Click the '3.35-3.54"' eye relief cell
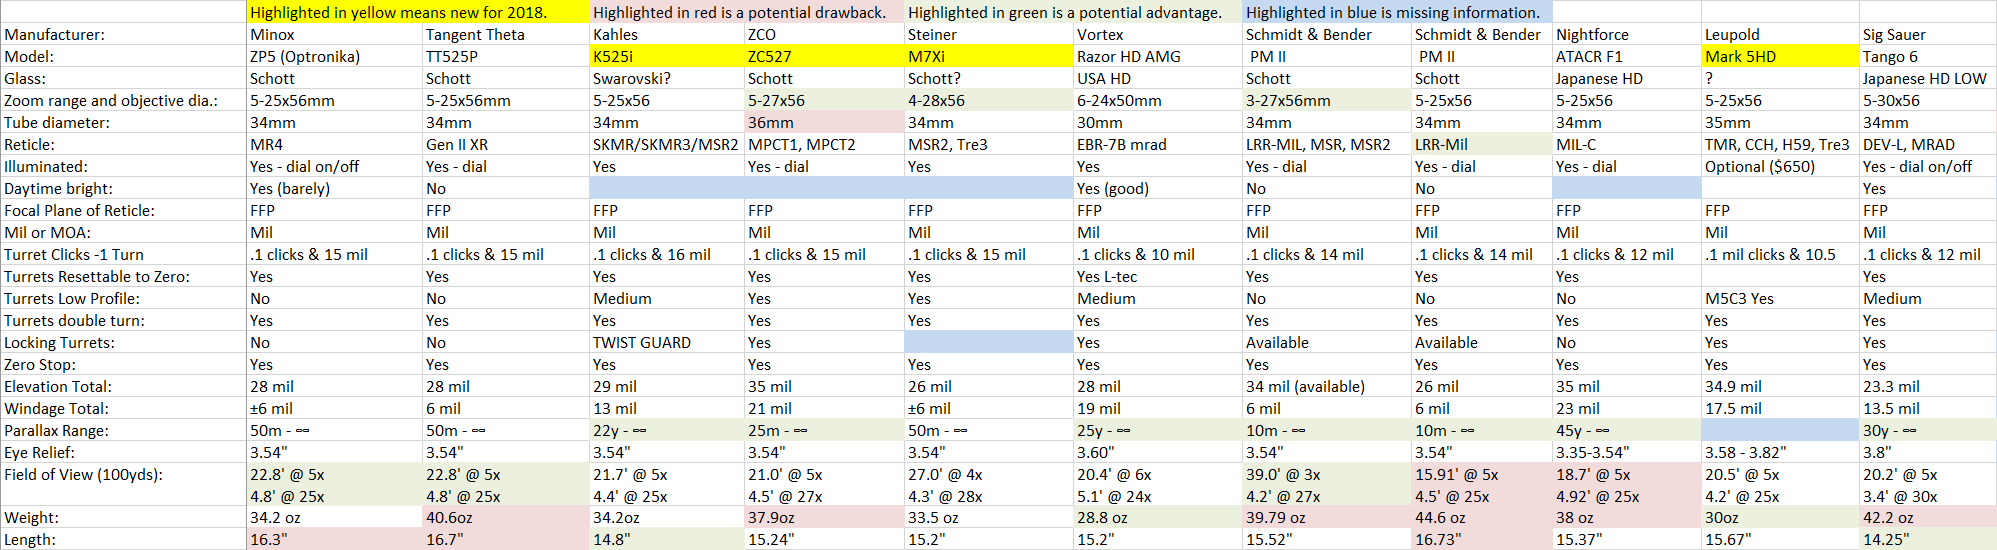1997x550 pixels. [x=1626, y=452]
